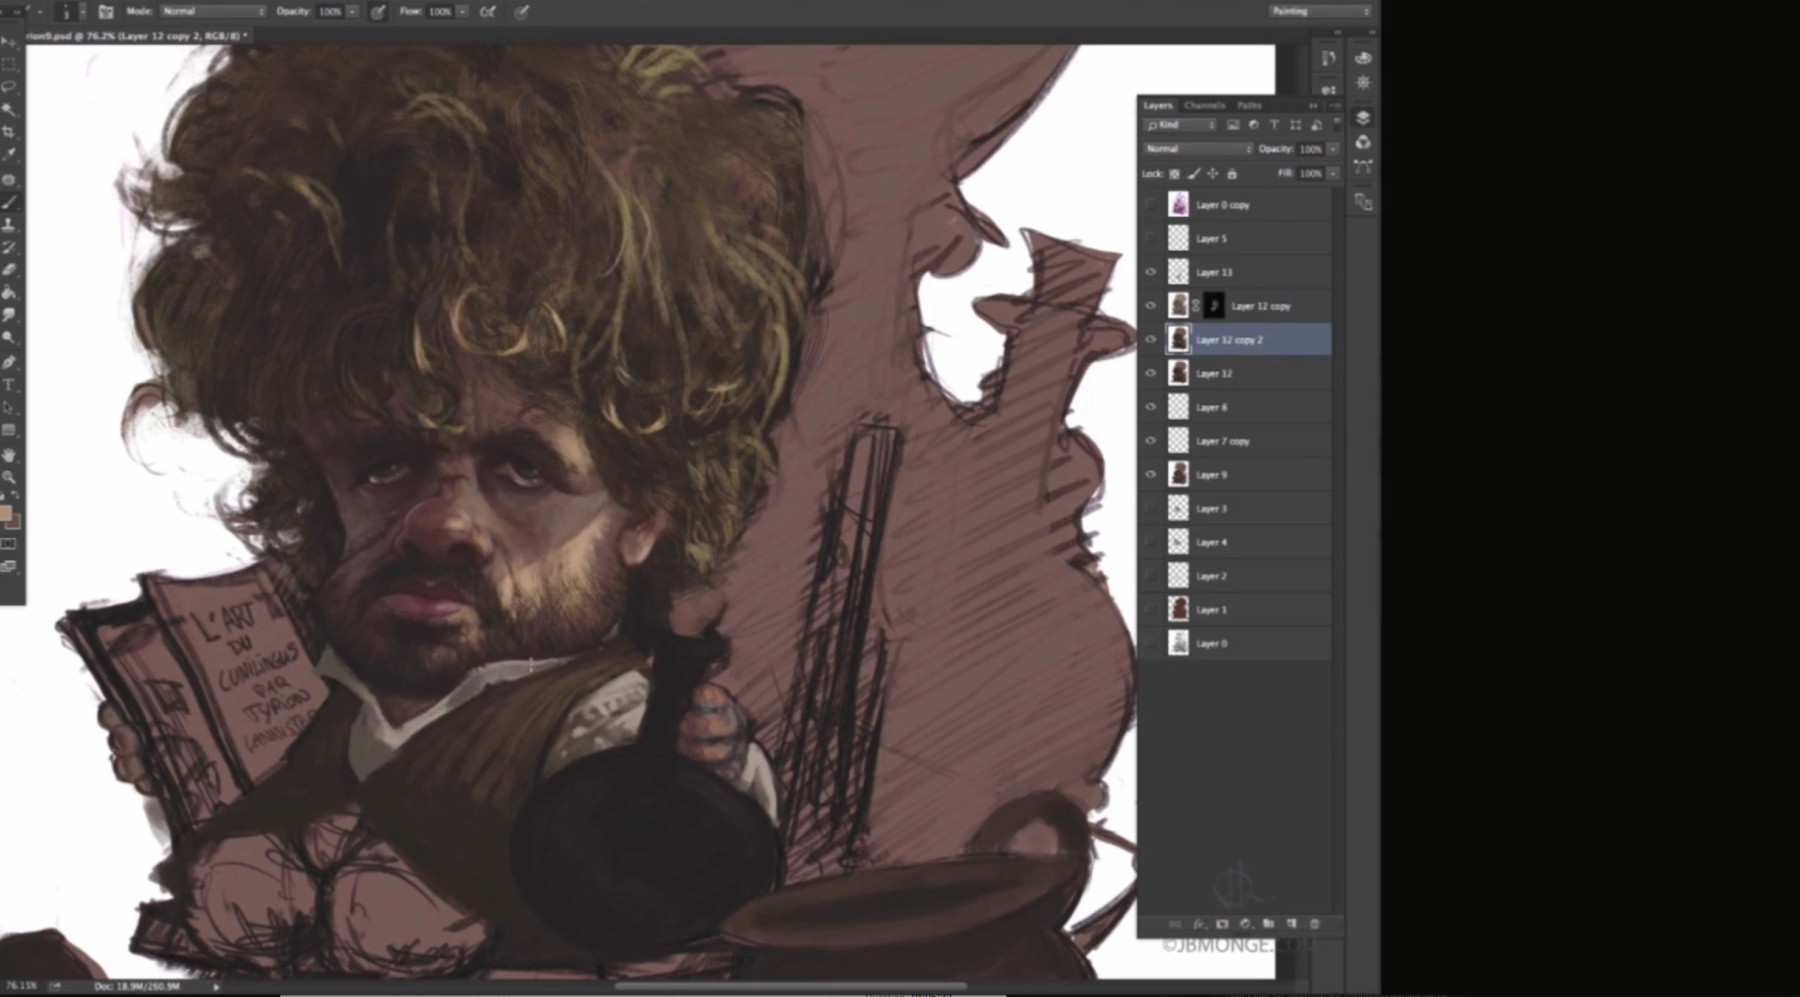
Task: Select the Hand tool
Action: pos(9,455)
